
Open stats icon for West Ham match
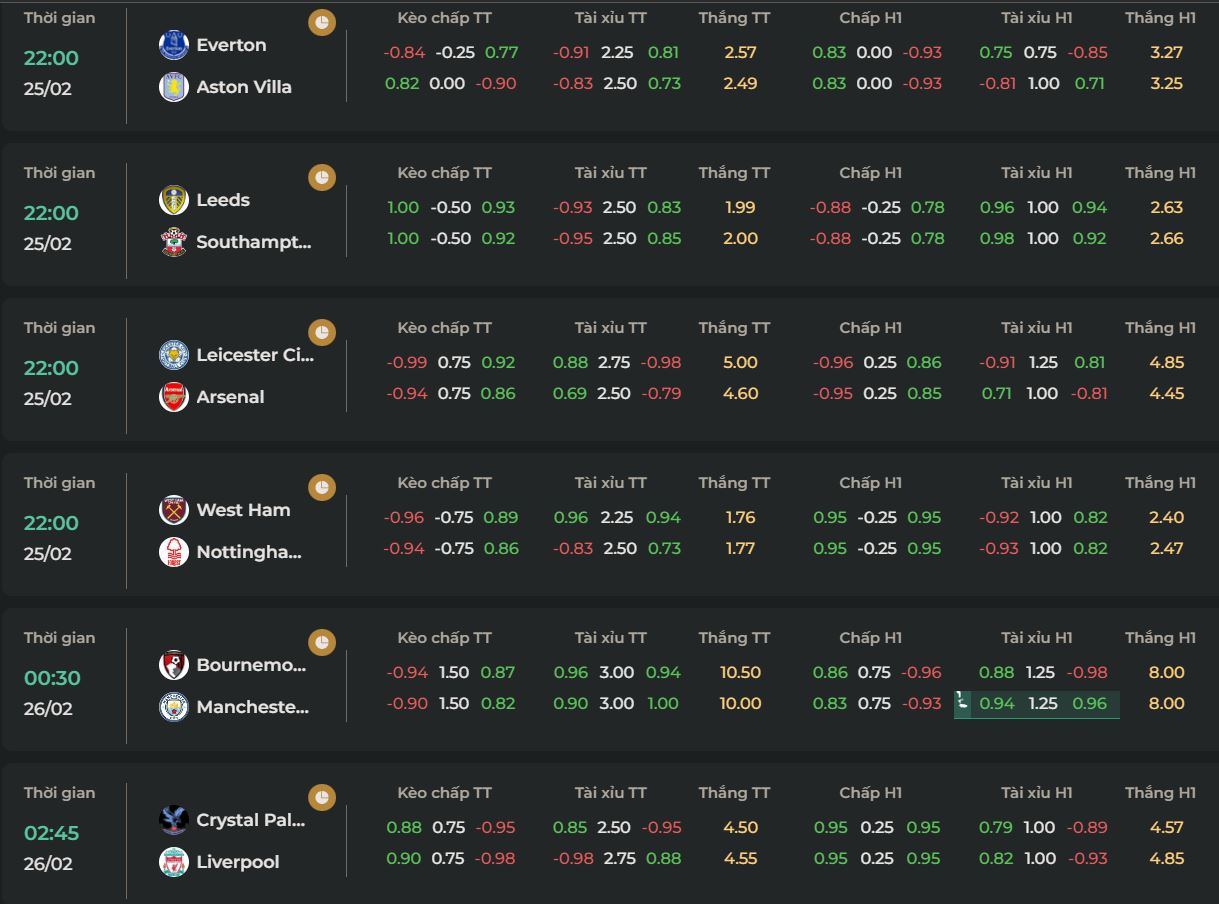[x=322, y=487]
